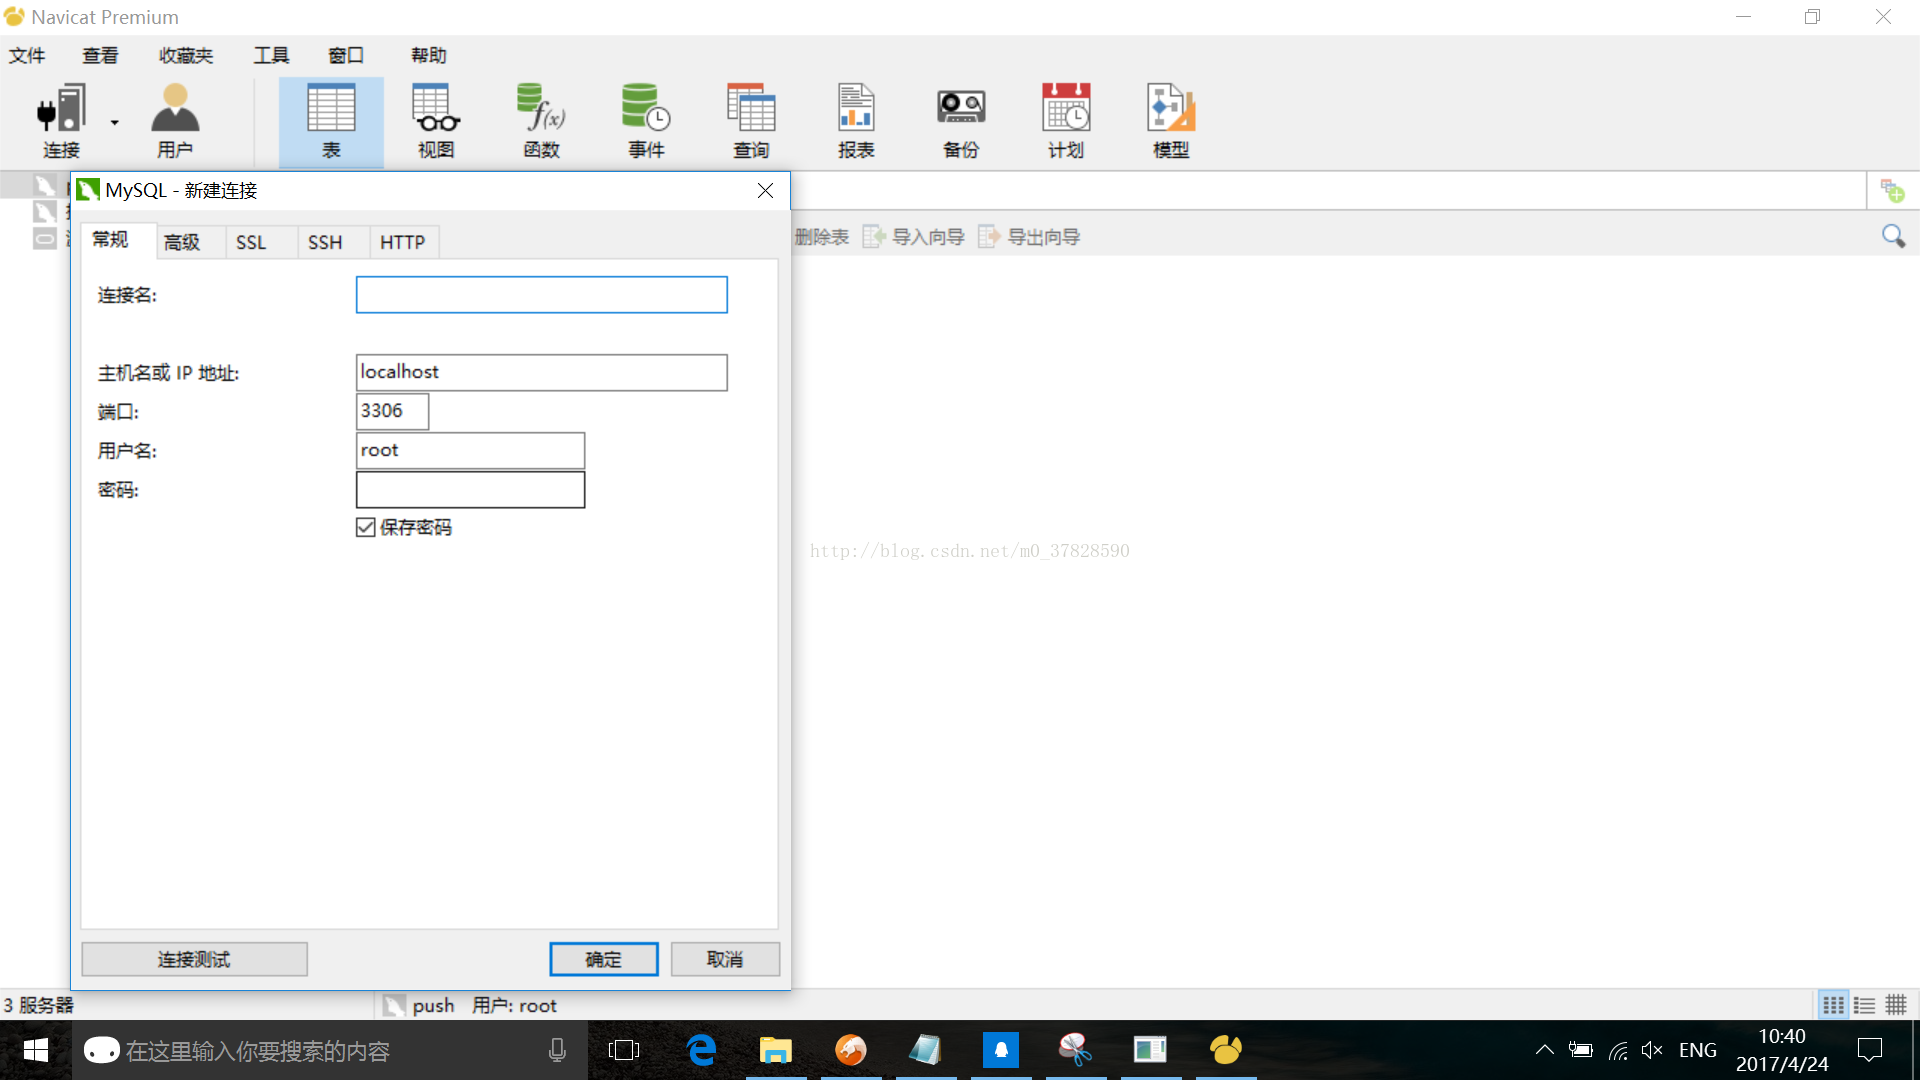
Task: Click the username field showing root
Action: (470, 450)
